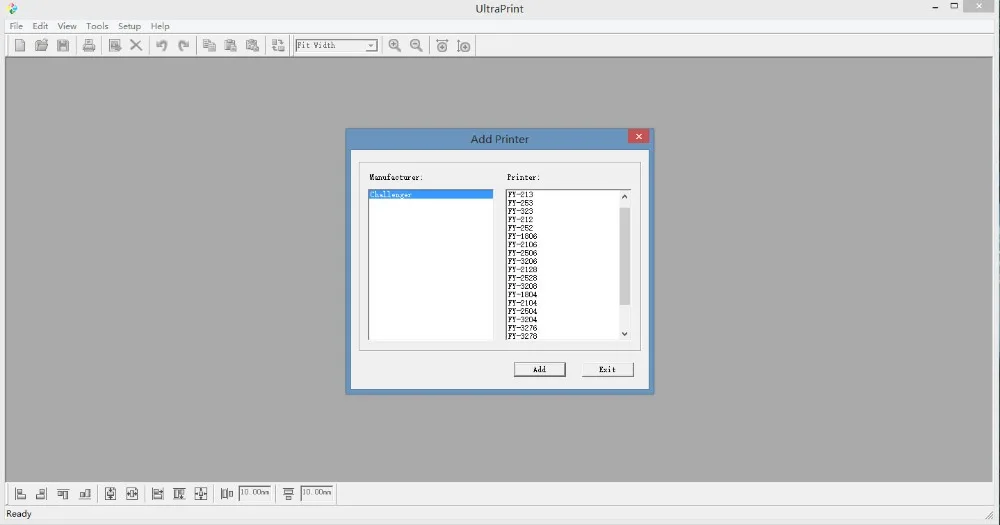Redo the last action
The image size is (1000, 525).
point(184,45)
